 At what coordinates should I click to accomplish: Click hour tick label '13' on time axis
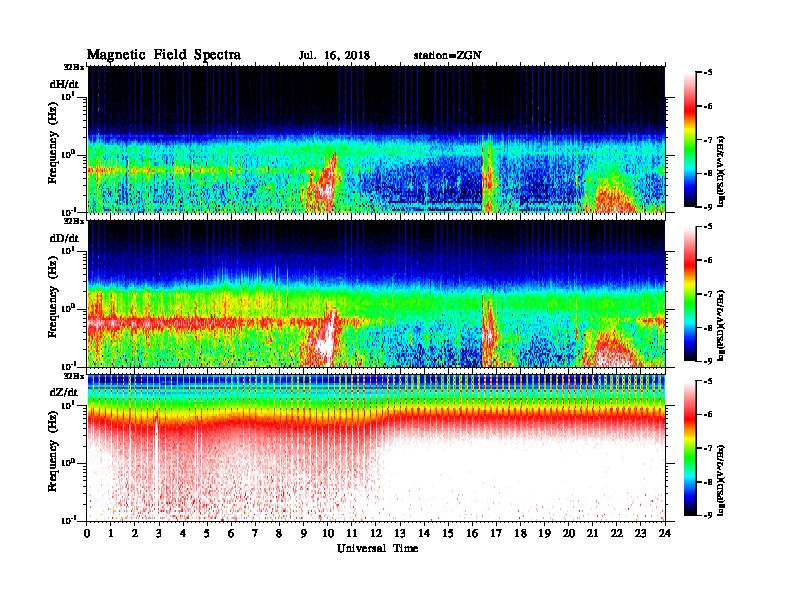400,534
